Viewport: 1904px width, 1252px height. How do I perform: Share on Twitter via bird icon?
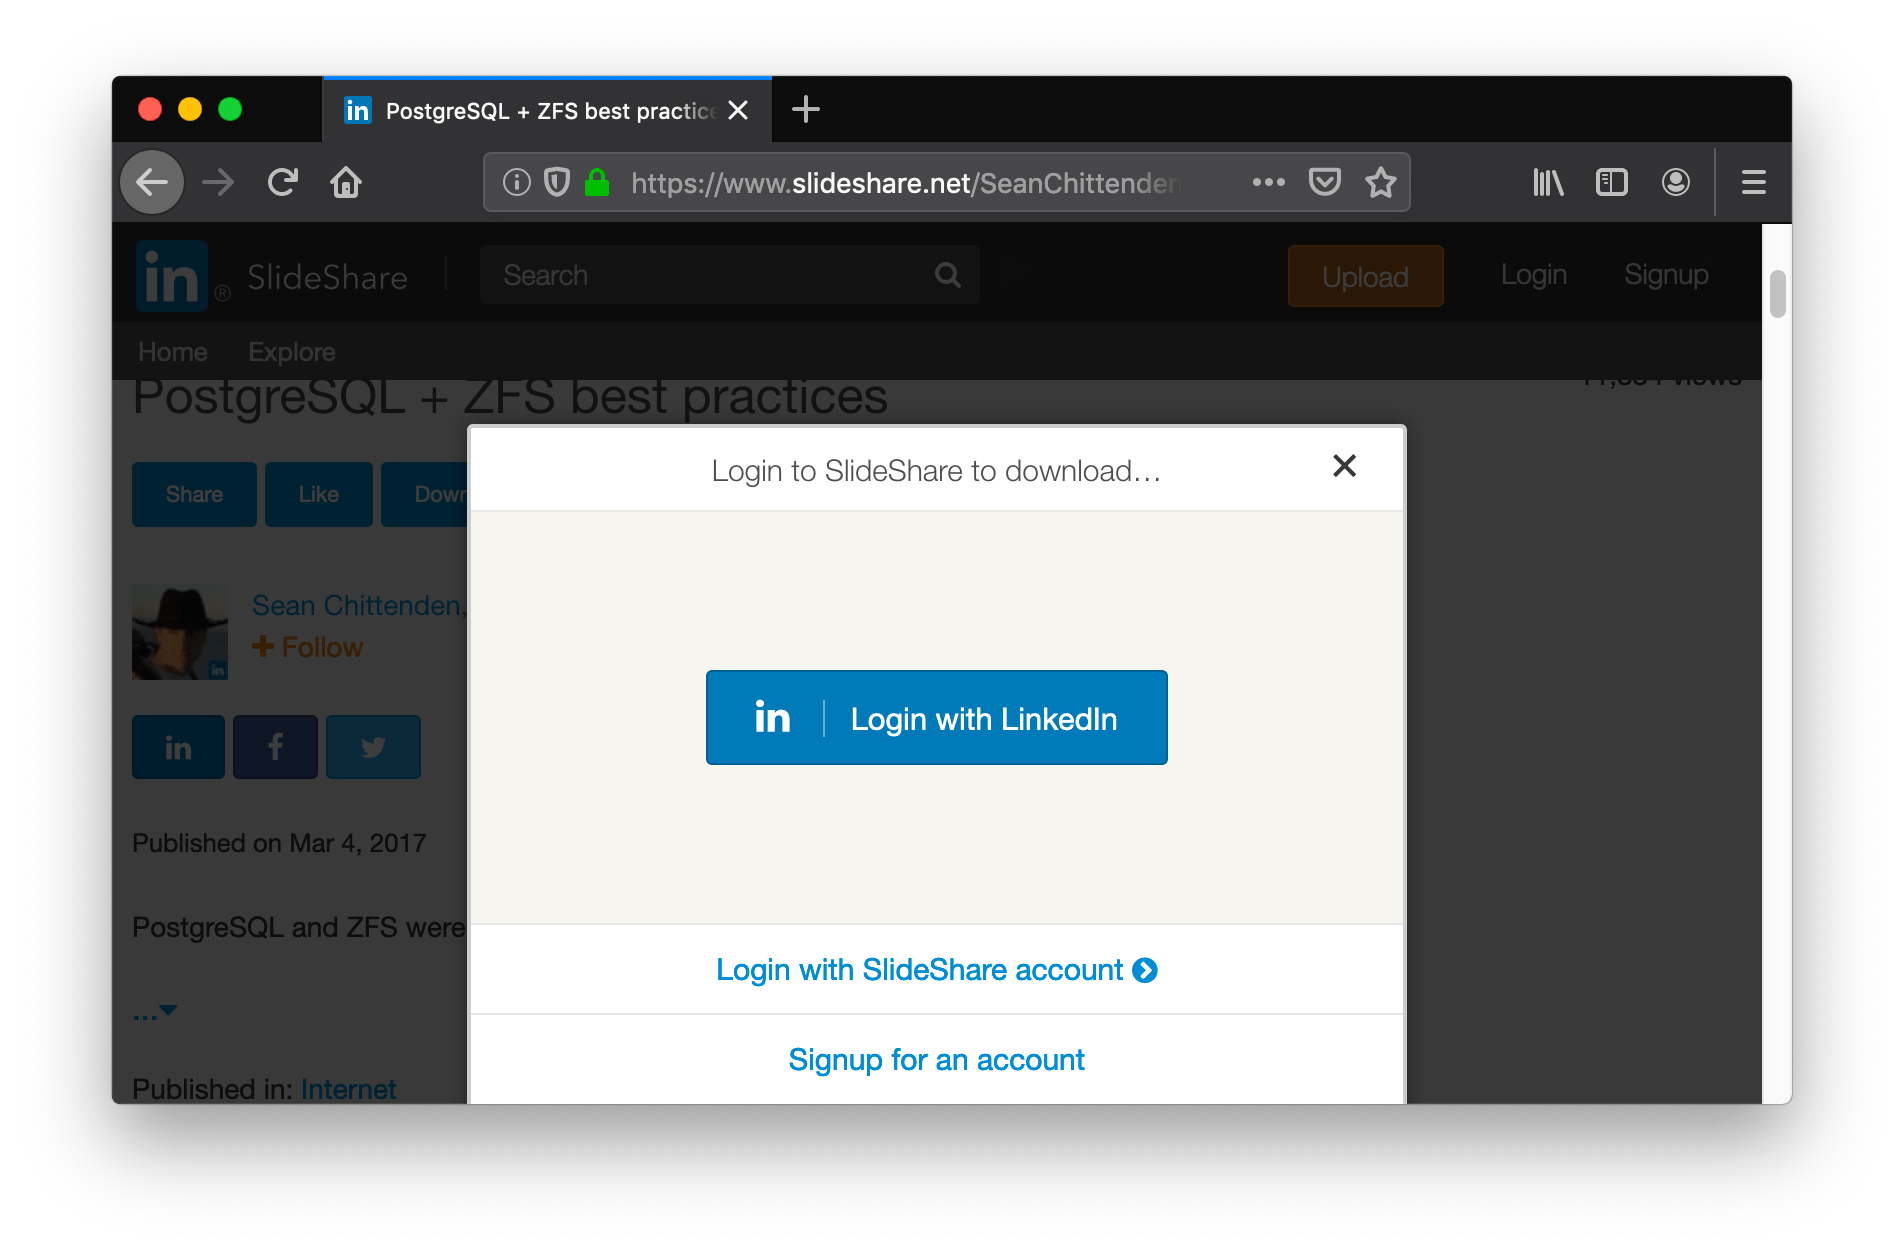373,747
